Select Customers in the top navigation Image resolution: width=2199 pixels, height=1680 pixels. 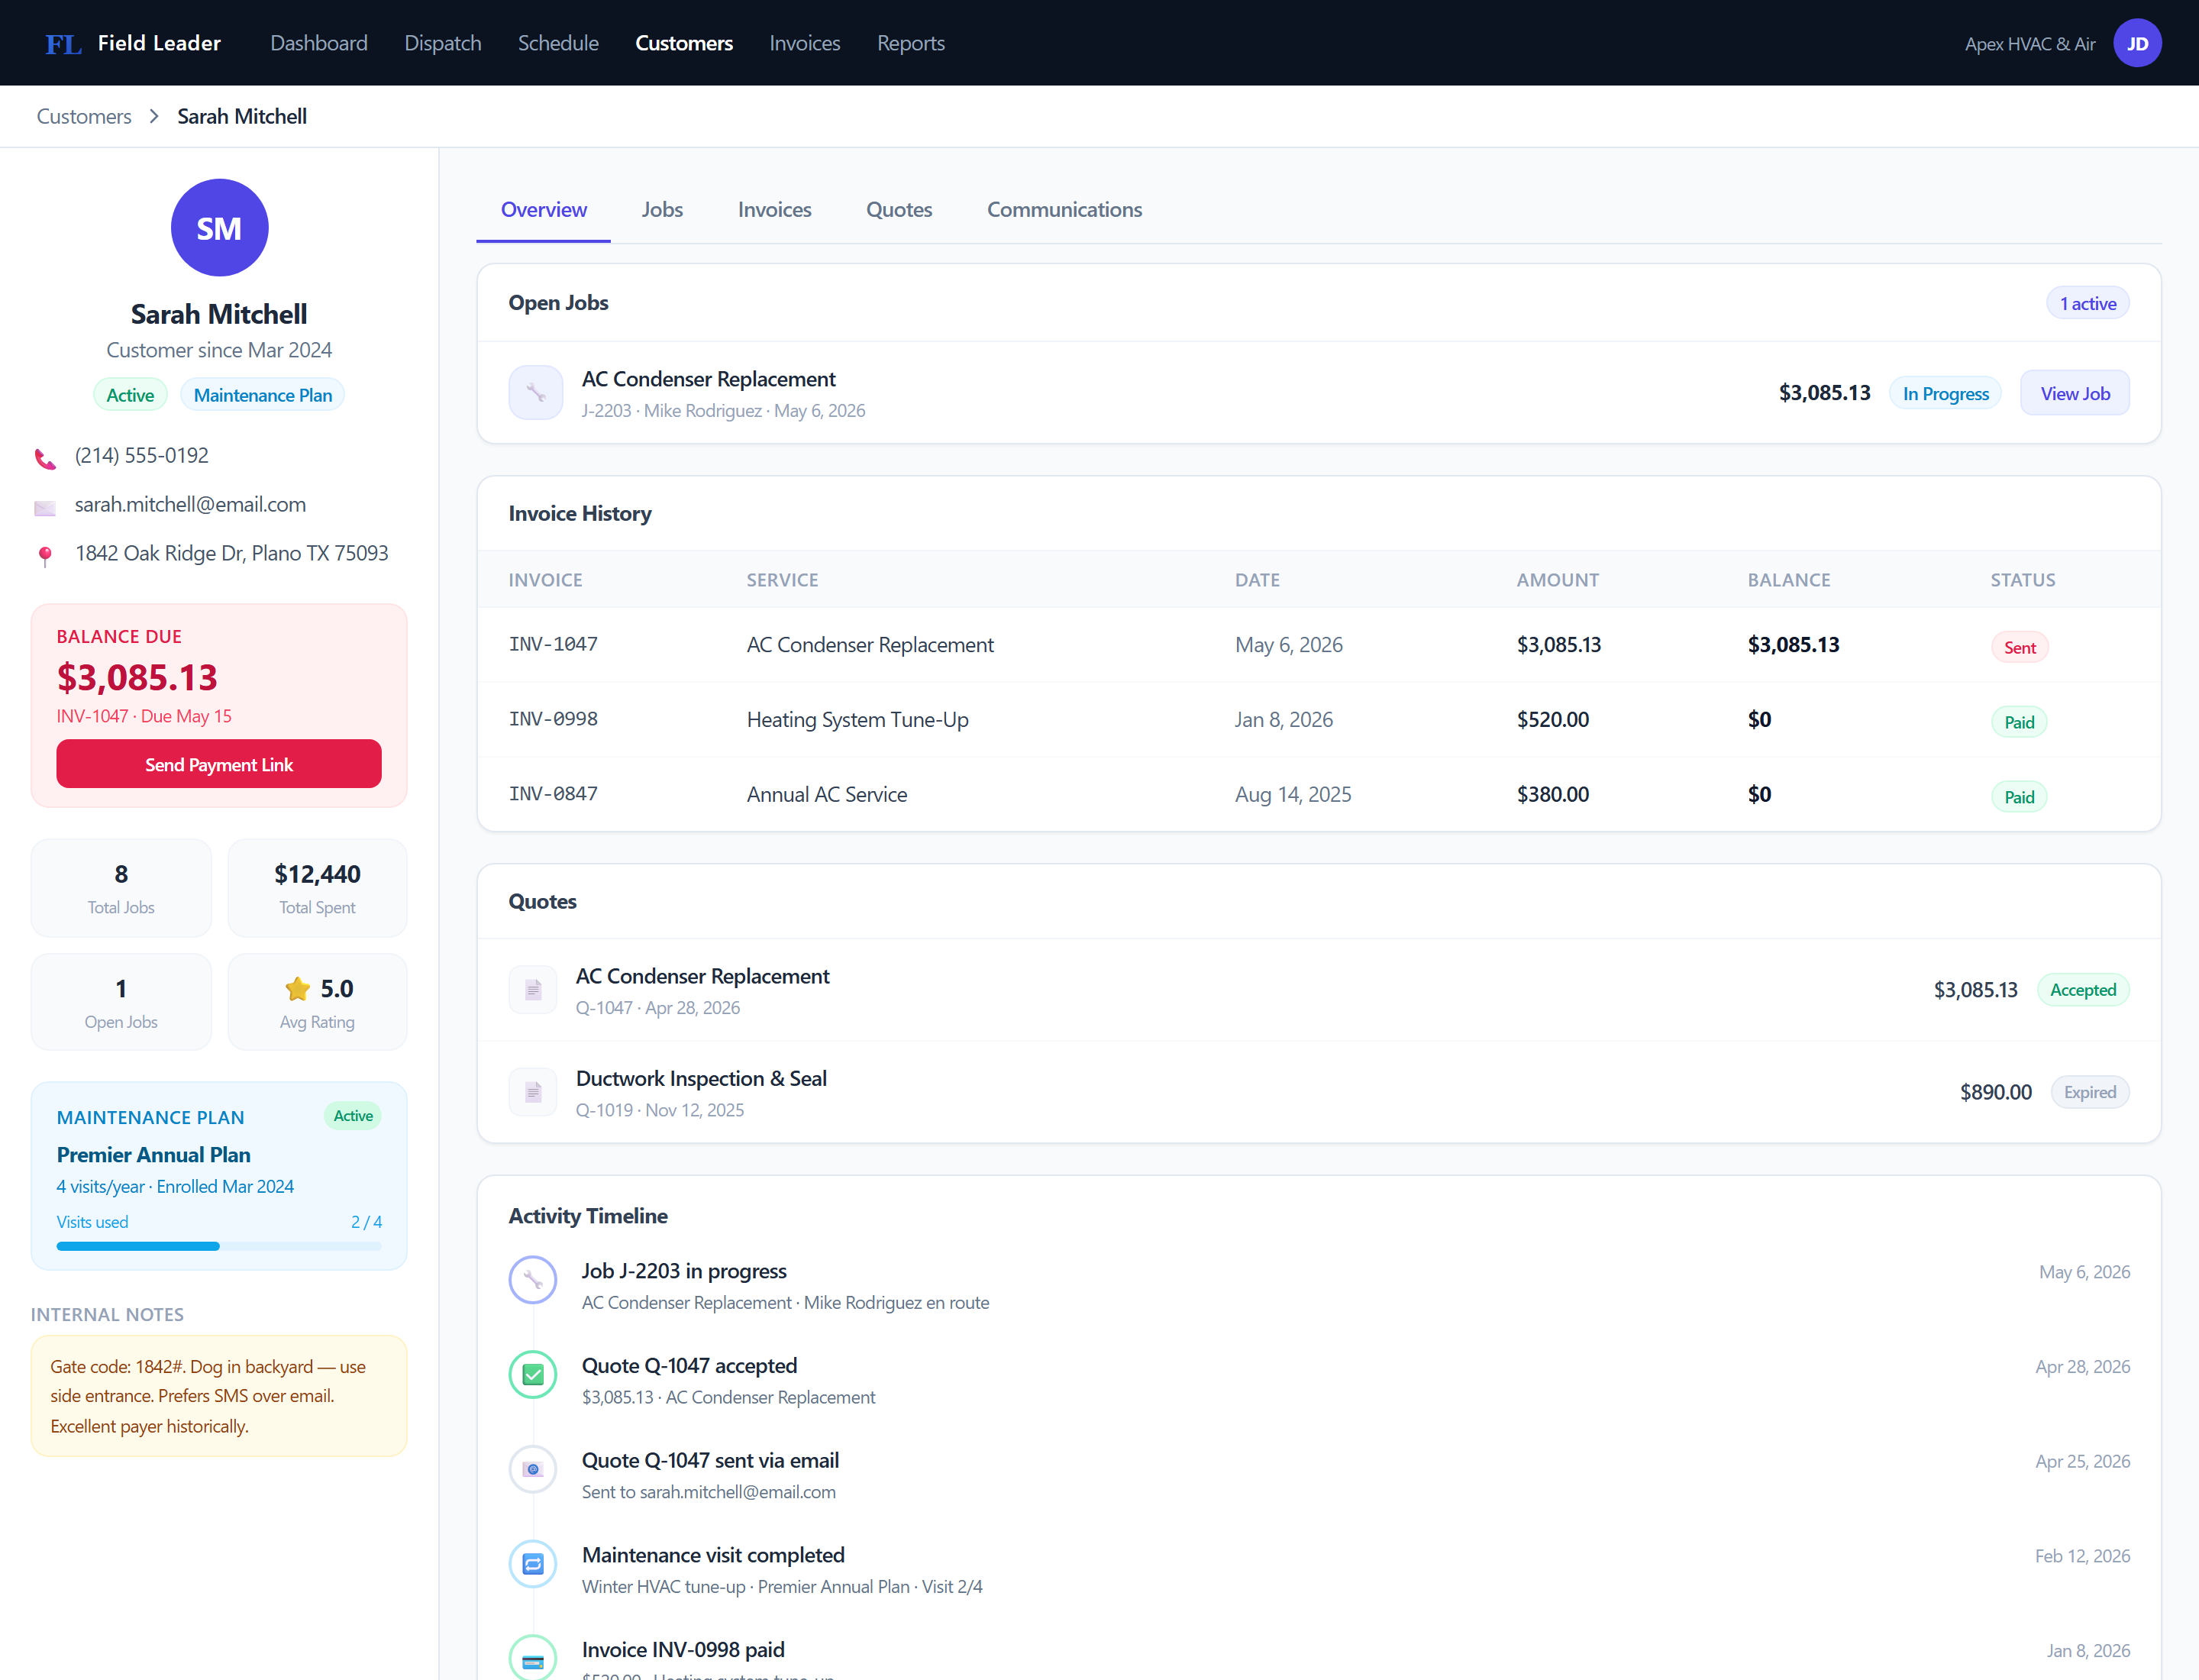coord(684,43)
